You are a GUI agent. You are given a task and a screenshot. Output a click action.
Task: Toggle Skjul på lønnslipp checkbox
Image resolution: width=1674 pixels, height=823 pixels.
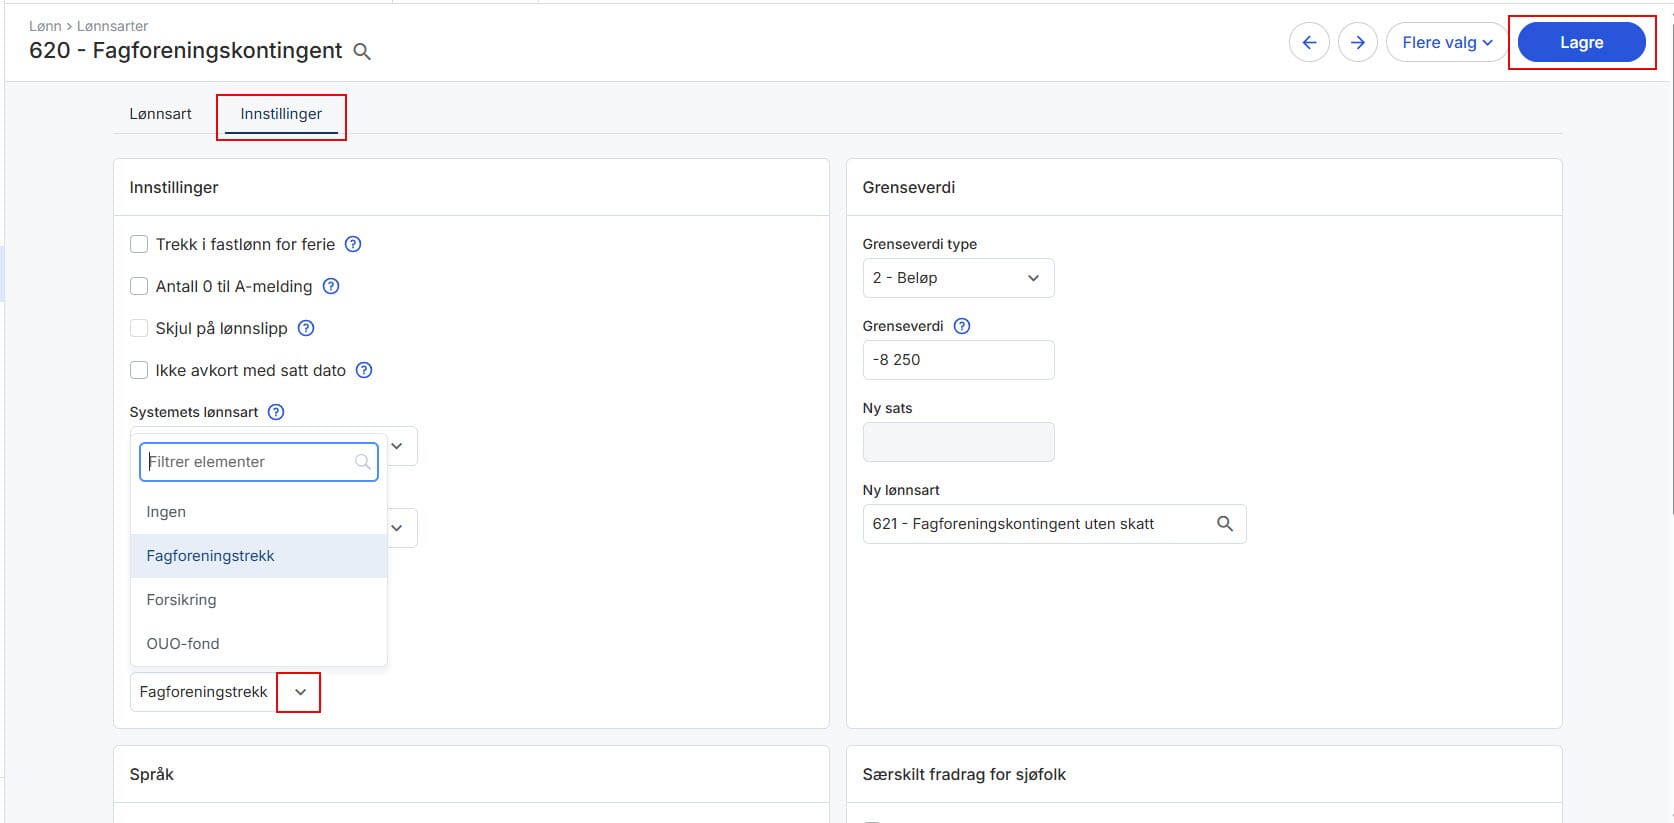(x=139, y=328)
